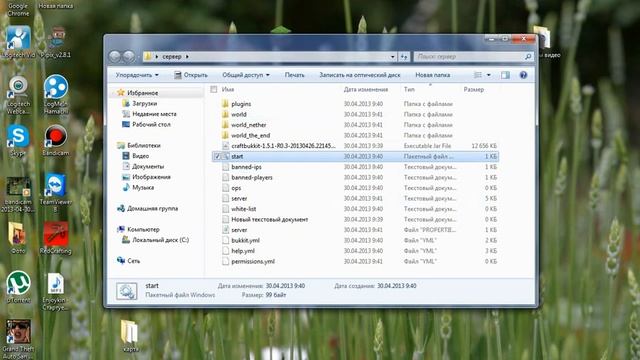This screenshot has height=360, width=640.
Task: Open Библиотеки in the navigation pane
Action: 143,145
